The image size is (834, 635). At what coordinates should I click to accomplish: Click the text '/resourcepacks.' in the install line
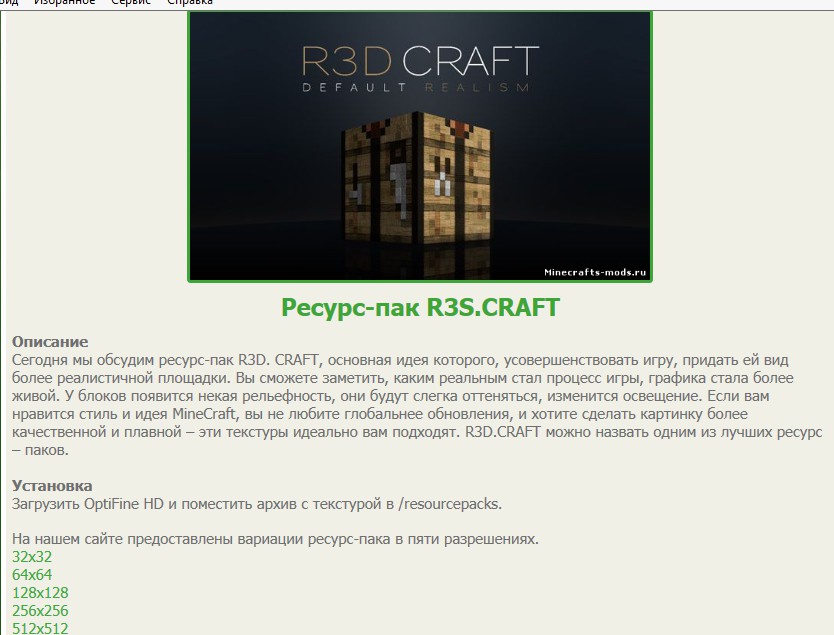pos(450,504)
